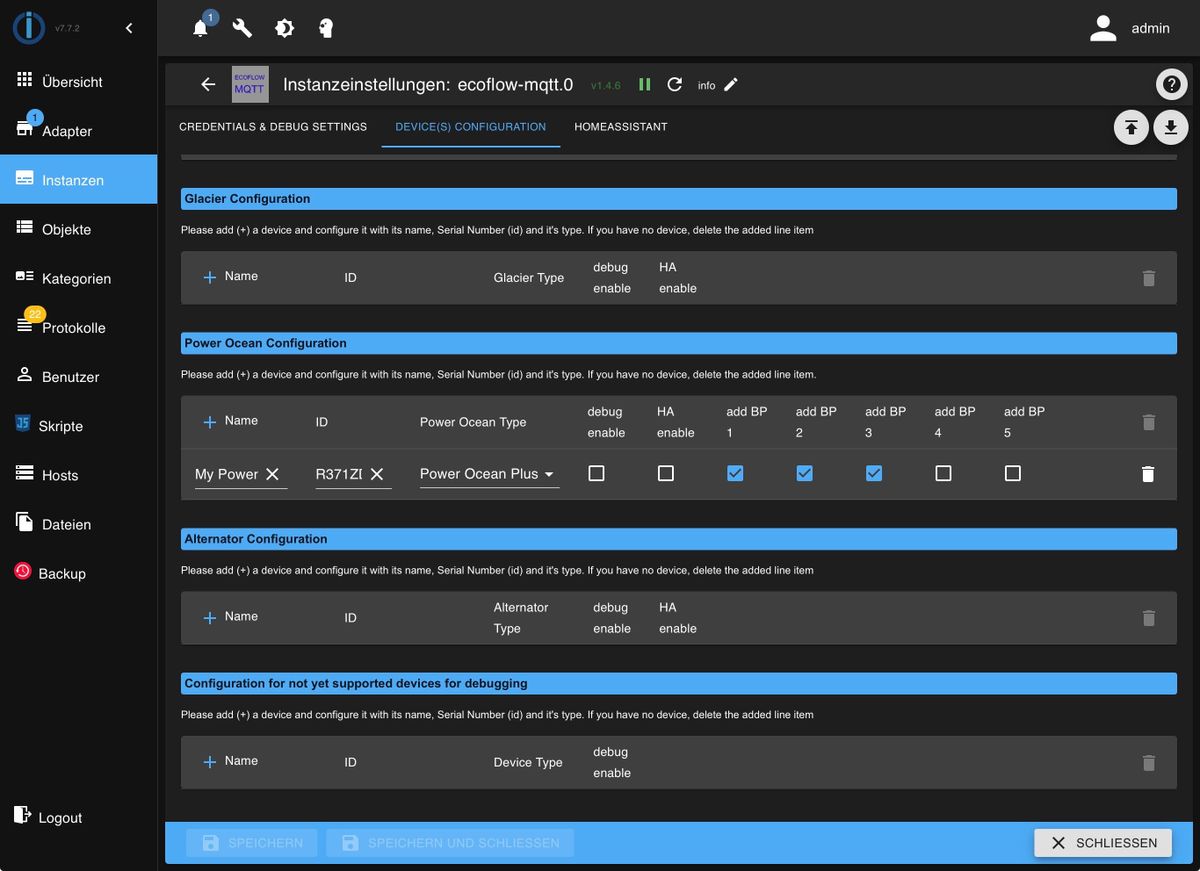Delete the My Power Ocean row
This screenshot has height=871, width=1200.
[x=1148, y=474]
